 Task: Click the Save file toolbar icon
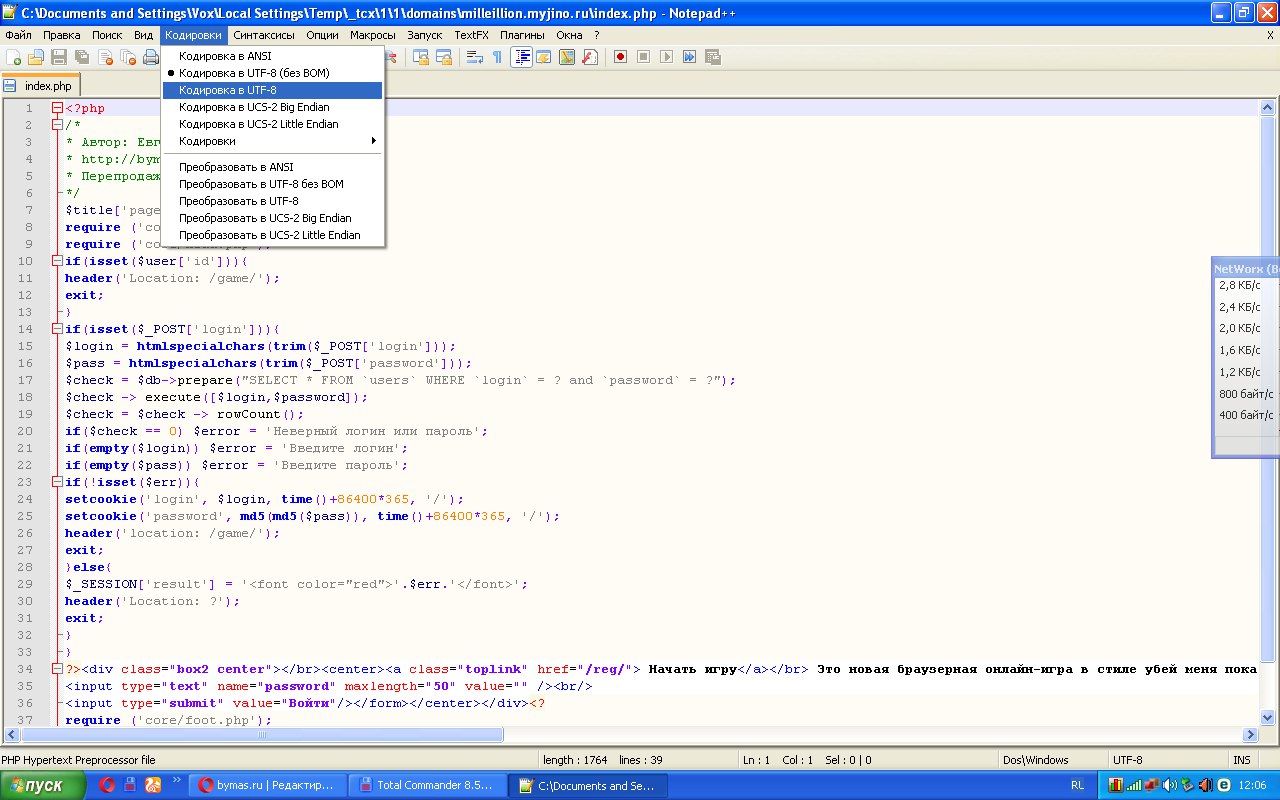58,57
